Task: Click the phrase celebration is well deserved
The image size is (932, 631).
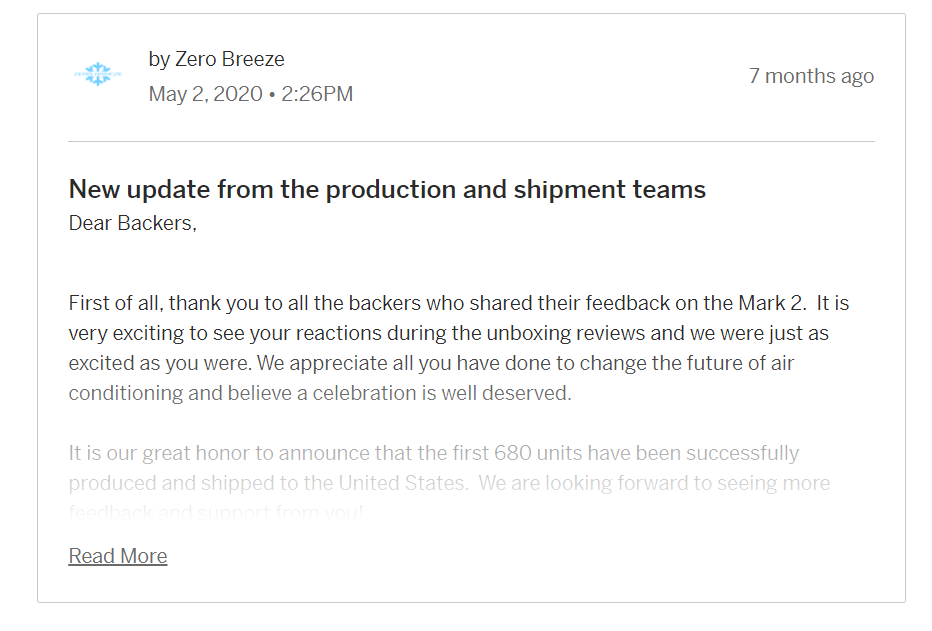Action: (x=442, y=393)
